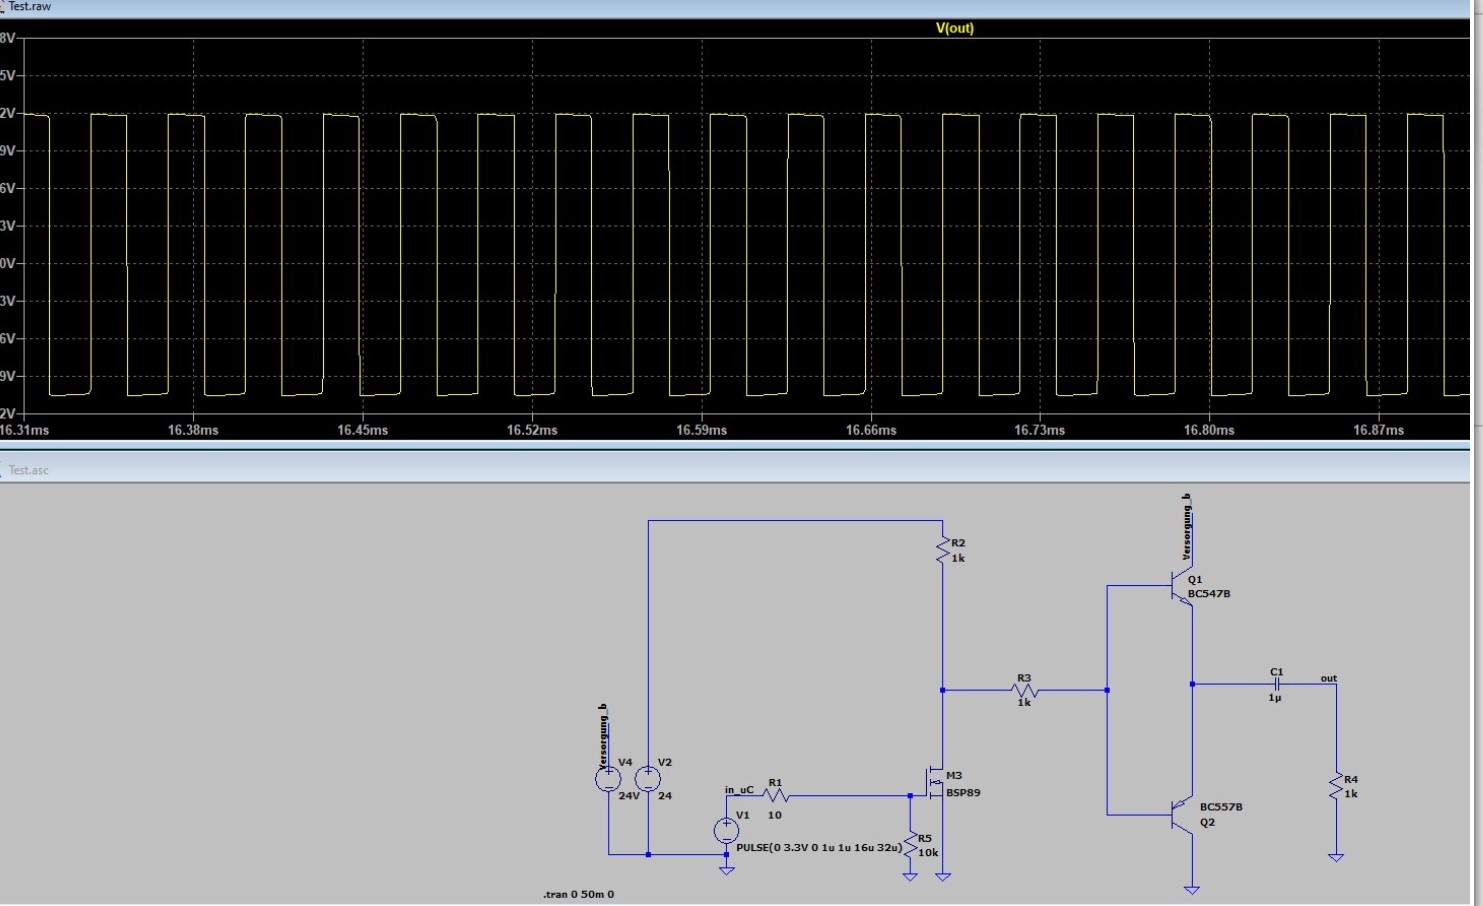Click the ground symbol under R5

point(910,877)
